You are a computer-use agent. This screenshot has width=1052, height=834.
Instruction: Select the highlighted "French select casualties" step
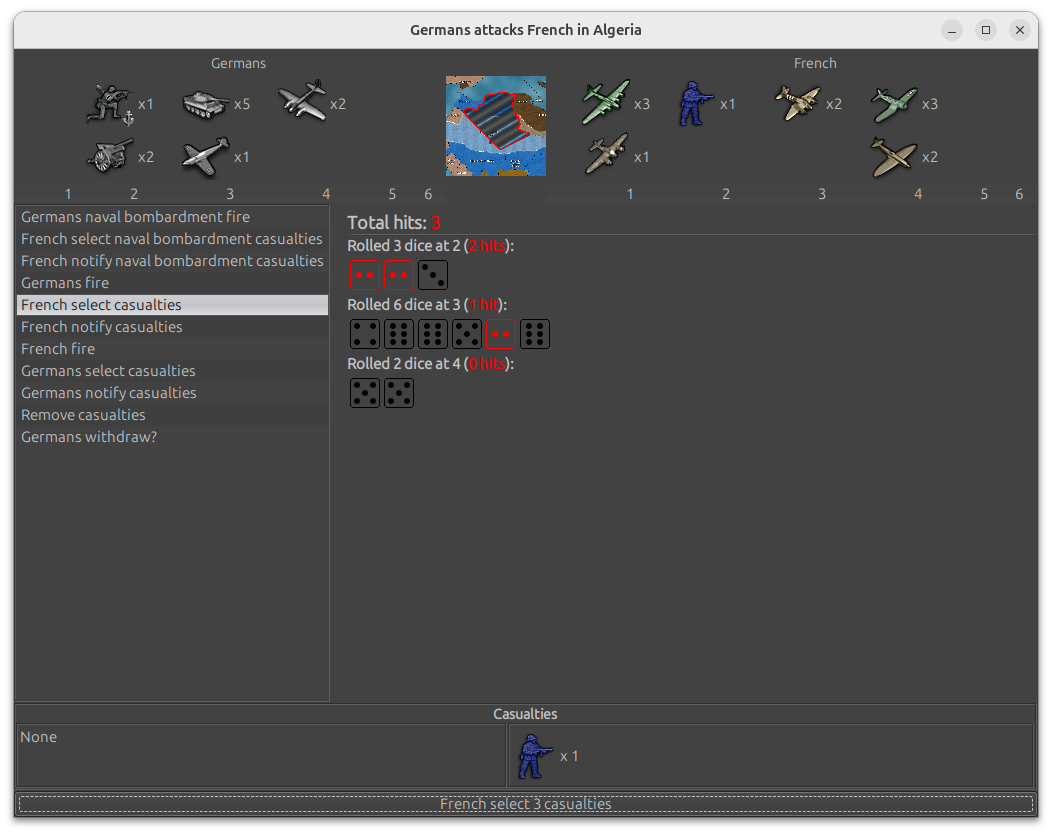[101, 305]
